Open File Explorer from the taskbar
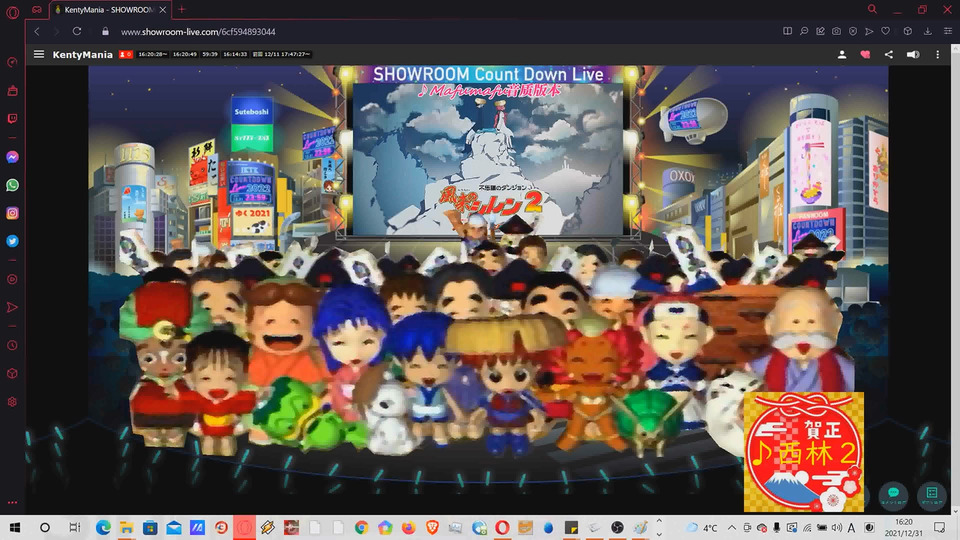Screen dimensions: 960x540 coord(127,527)
